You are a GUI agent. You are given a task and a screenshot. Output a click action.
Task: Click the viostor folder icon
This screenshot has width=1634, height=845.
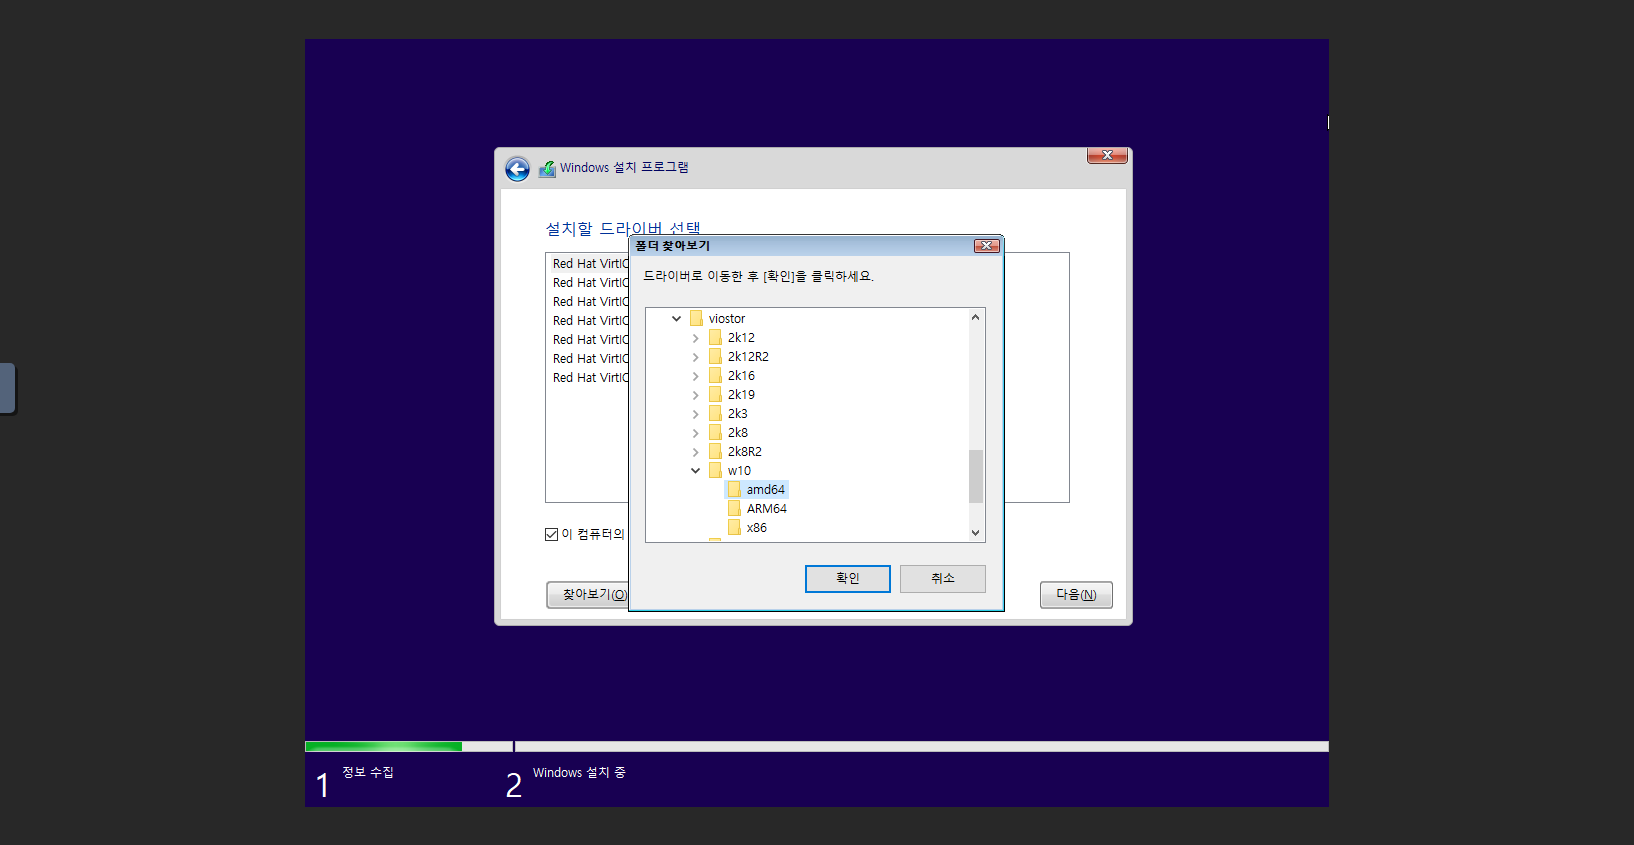[x=696, y=319]
